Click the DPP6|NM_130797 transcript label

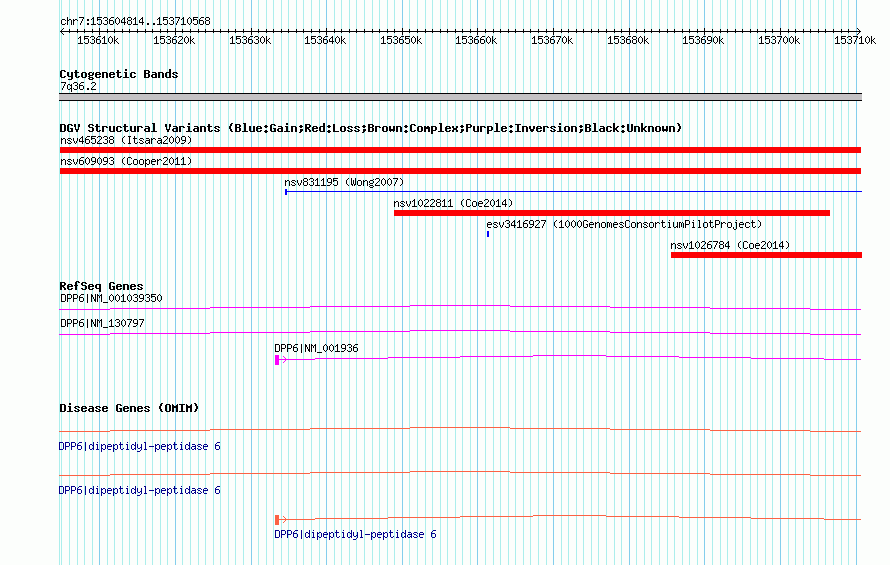(102, 323)
